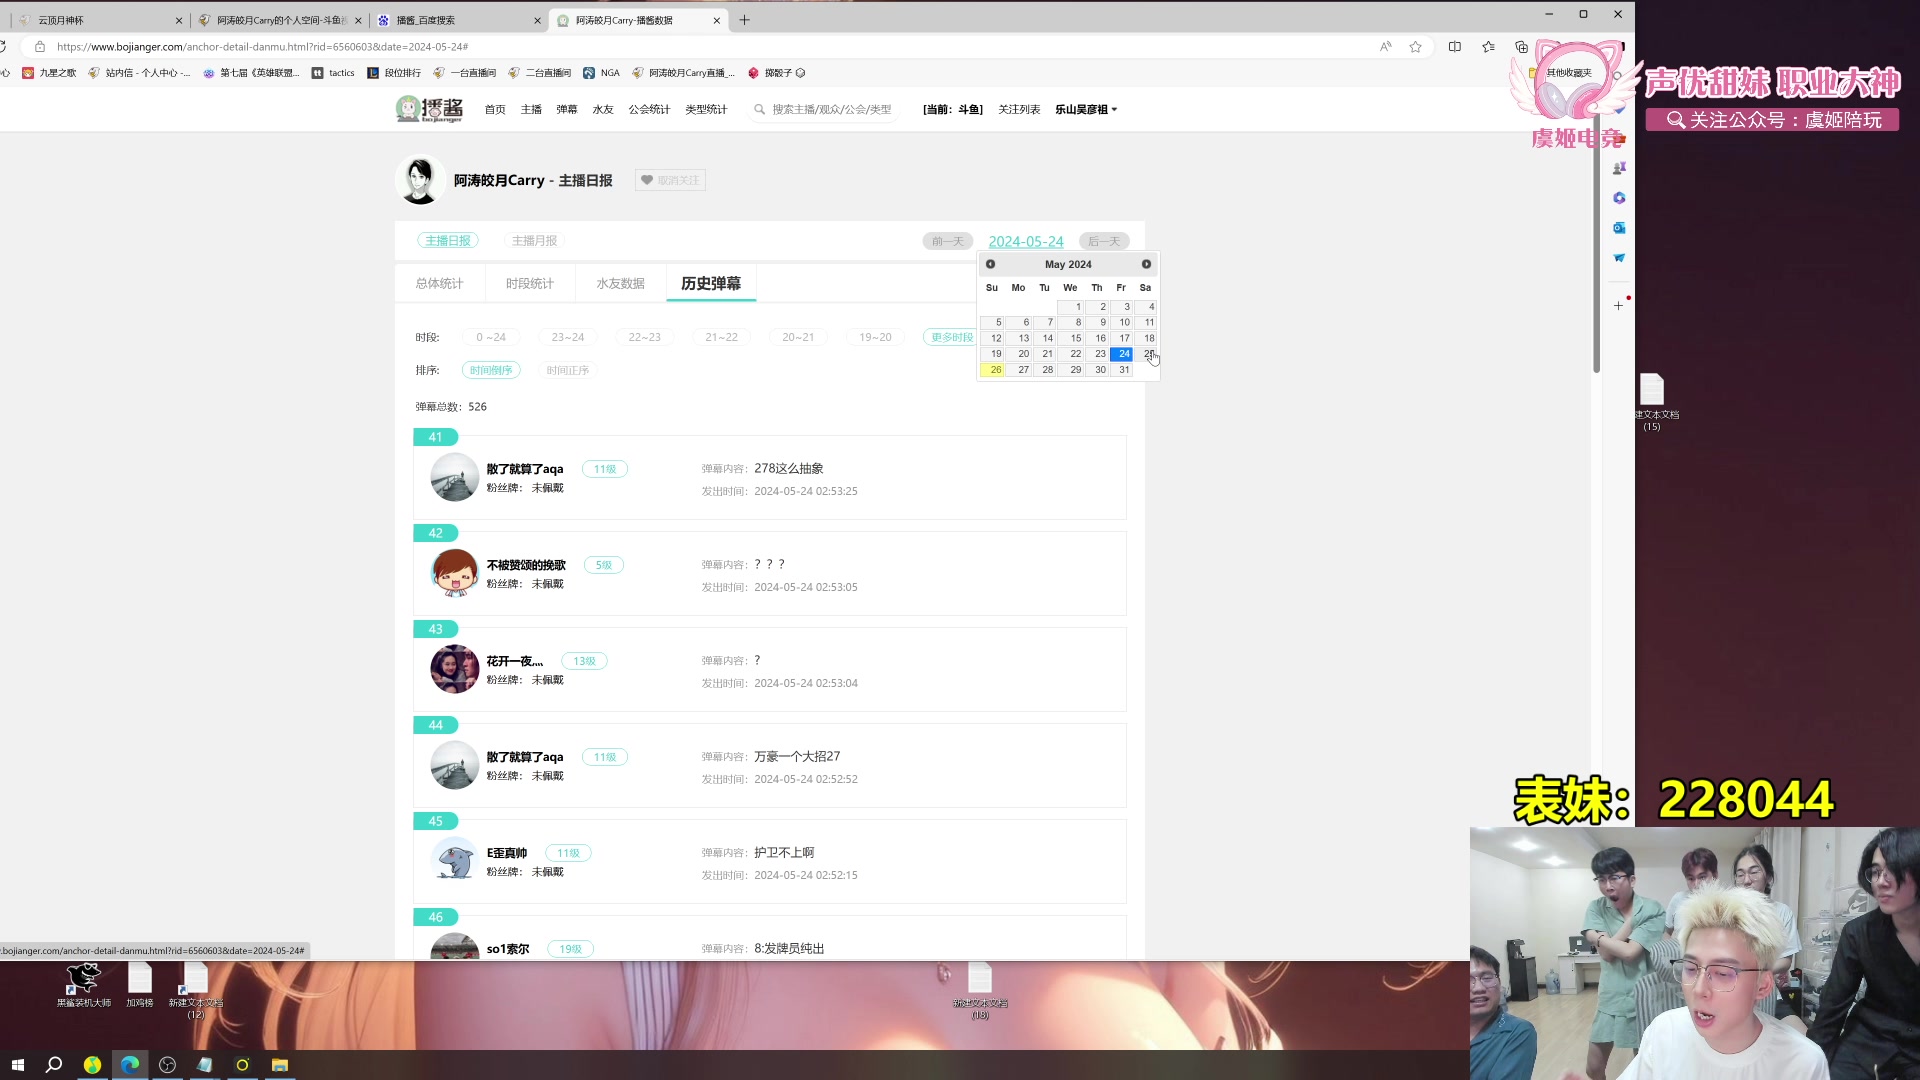Select time range 0-24 filter

491,336
